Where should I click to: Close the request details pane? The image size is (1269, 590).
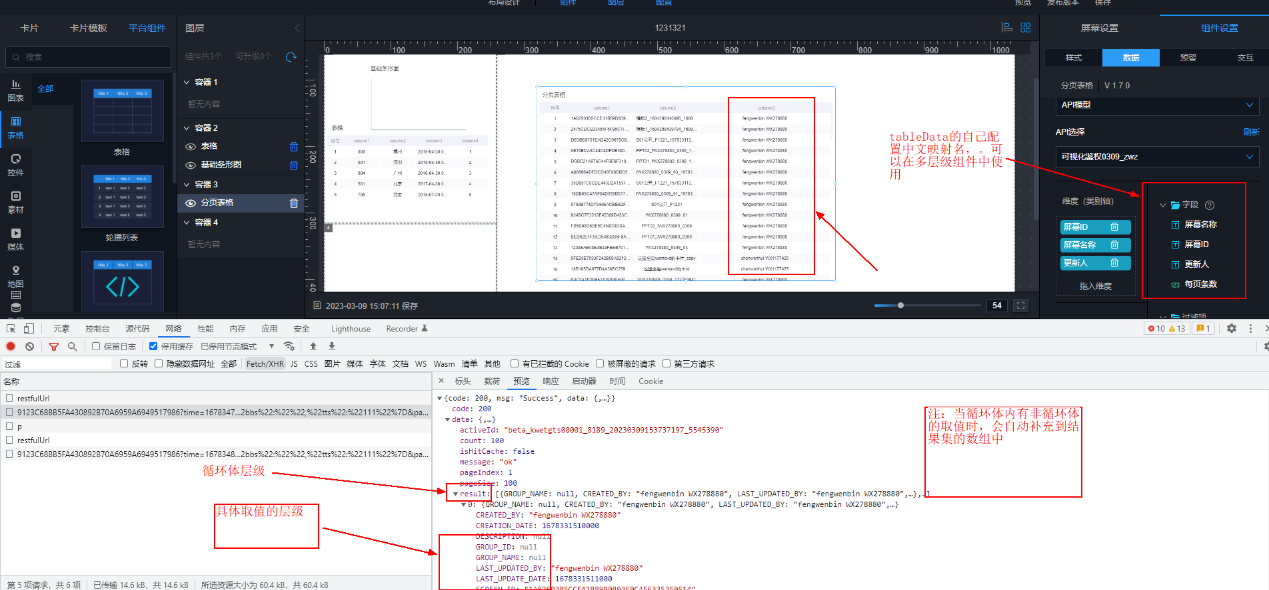pyautogui.click(x=441, y=381)
